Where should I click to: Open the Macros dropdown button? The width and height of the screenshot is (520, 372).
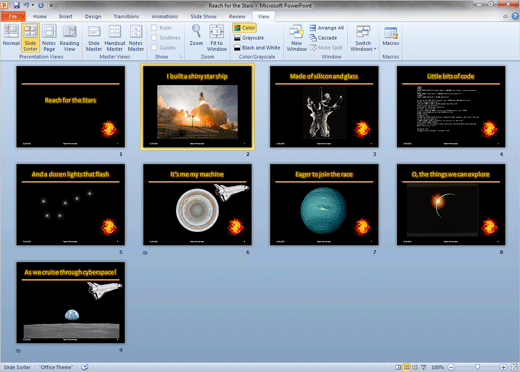click(391, 36)
